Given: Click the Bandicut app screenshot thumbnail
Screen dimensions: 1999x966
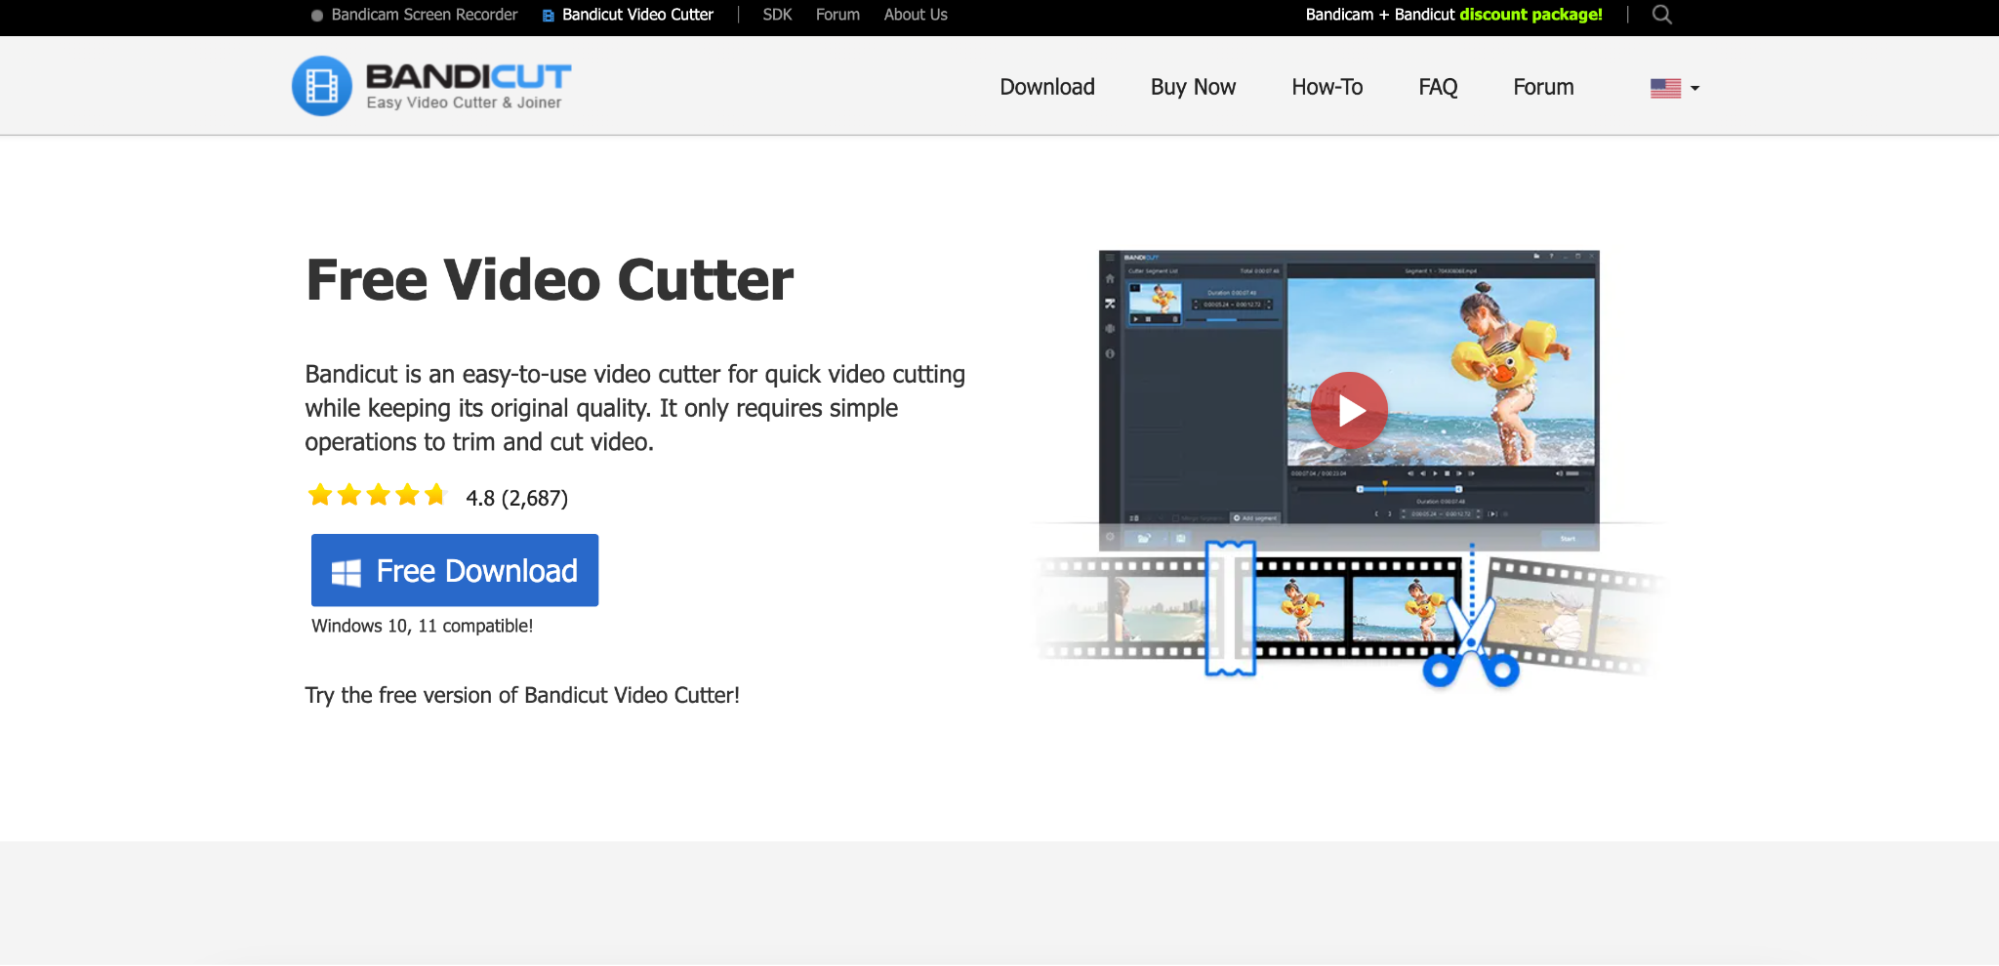Looking at the screenshot, I should [1349, 400].
